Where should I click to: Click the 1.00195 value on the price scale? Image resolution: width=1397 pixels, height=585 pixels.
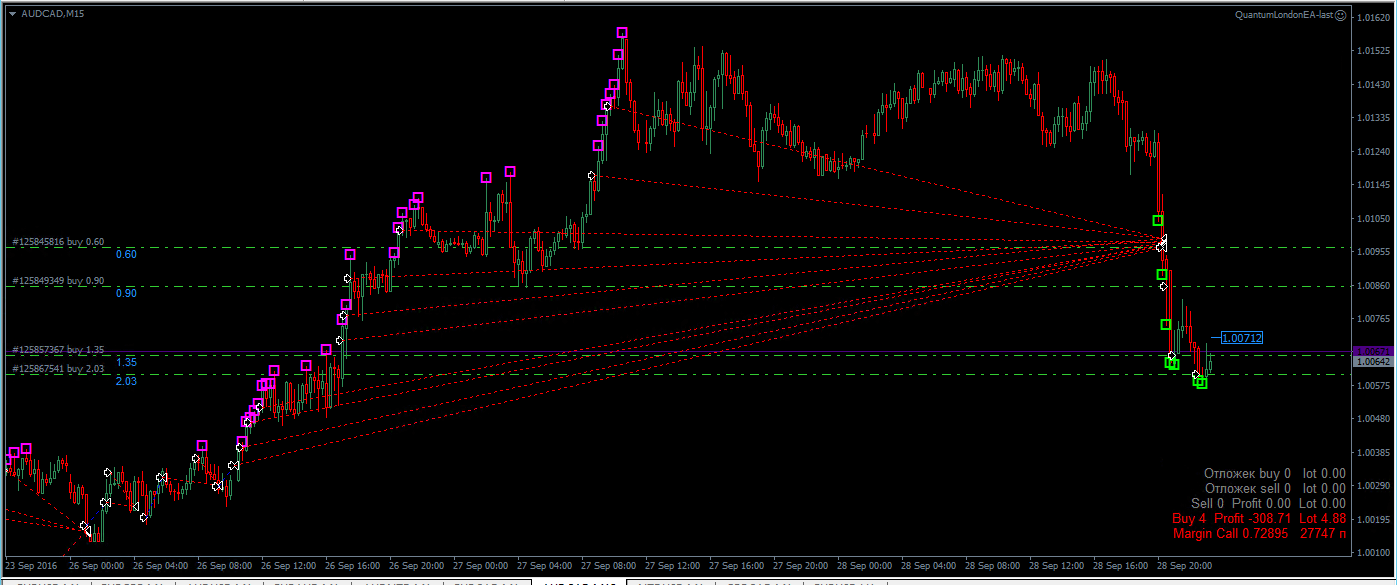[x=1373, y=519]
